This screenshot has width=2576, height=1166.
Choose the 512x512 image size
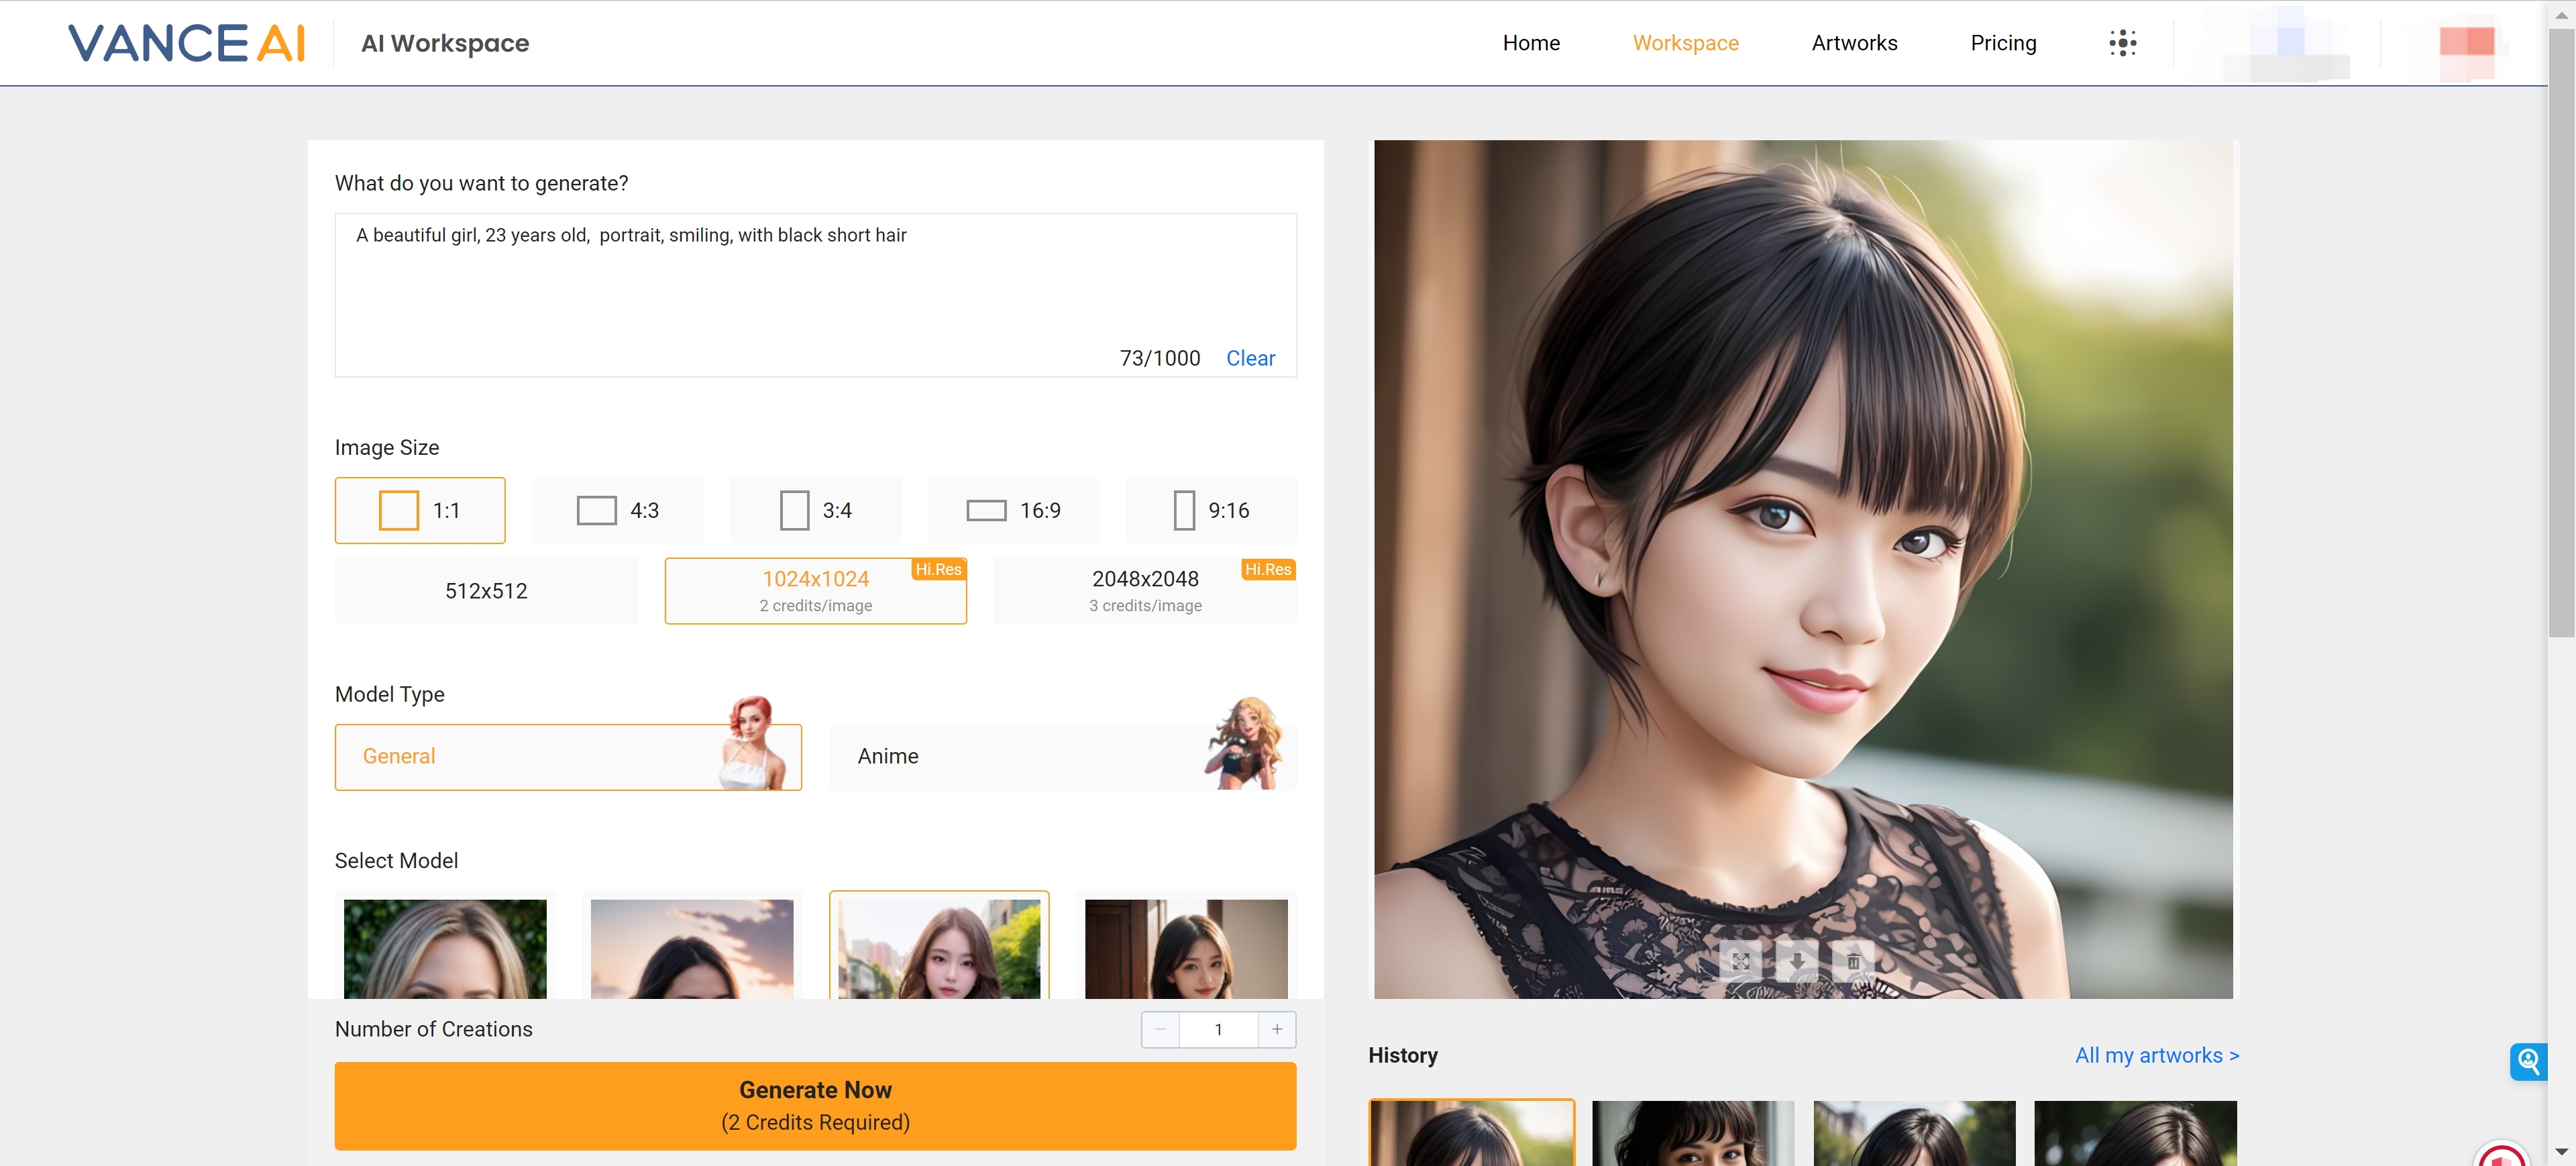(486, 590)
